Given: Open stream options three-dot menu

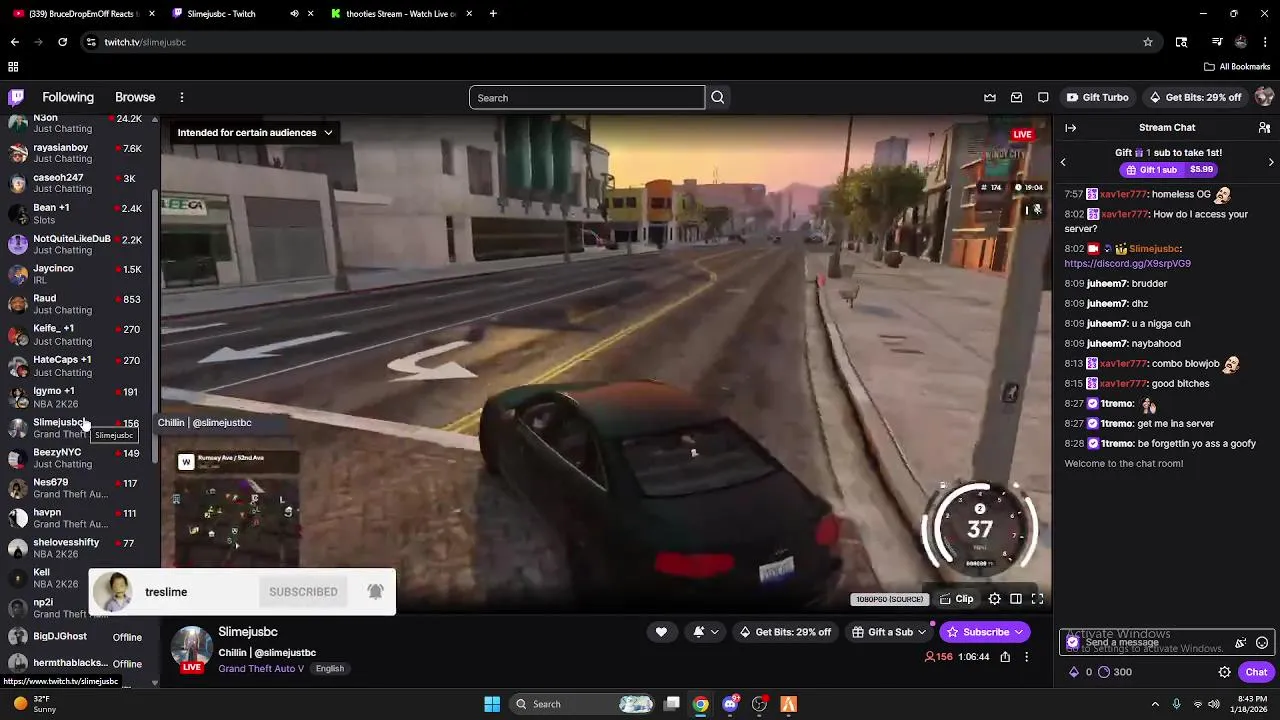Looking at the screenshot, I should tap(1026, 657).
